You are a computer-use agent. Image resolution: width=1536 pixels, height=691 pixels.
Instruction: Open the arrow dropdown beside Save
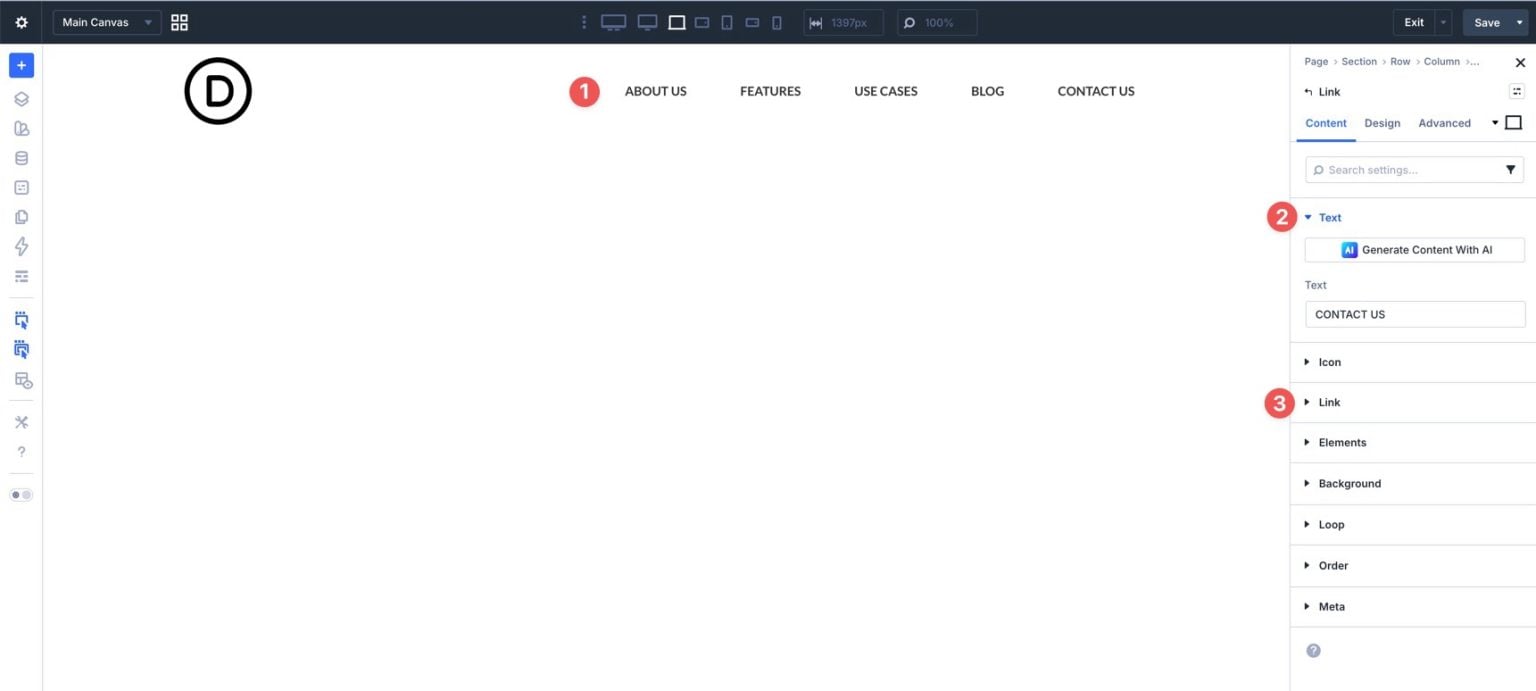[1519, 22]
